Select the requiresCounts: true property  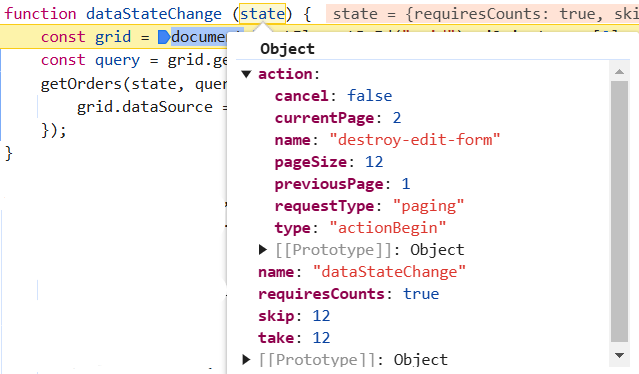349,294
